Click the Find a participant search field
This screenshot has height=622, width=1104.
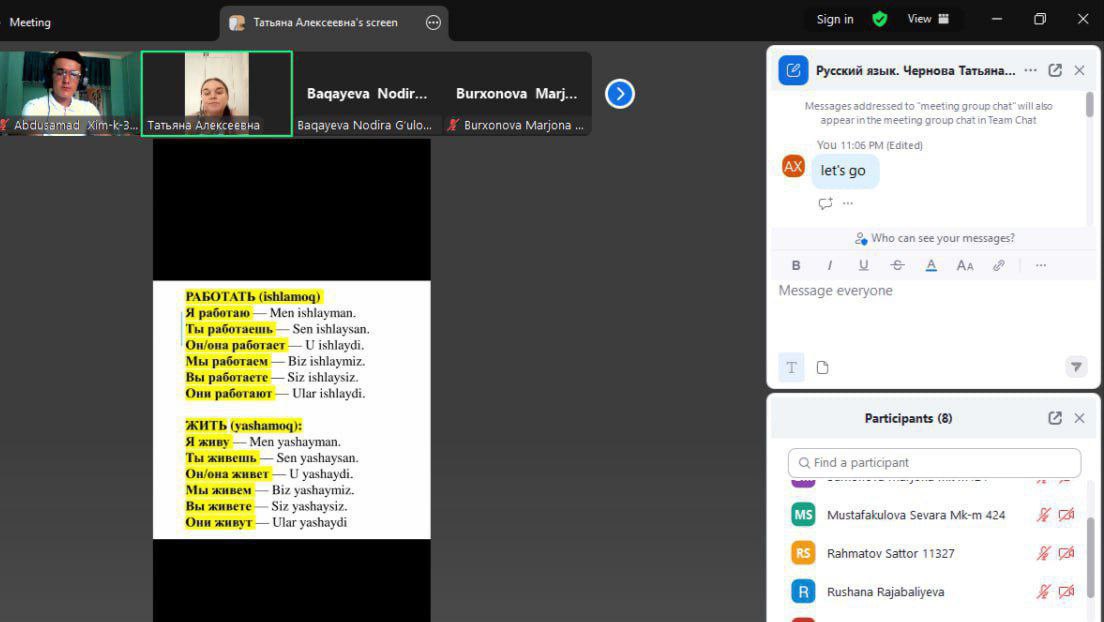click(x=934, y=463)
